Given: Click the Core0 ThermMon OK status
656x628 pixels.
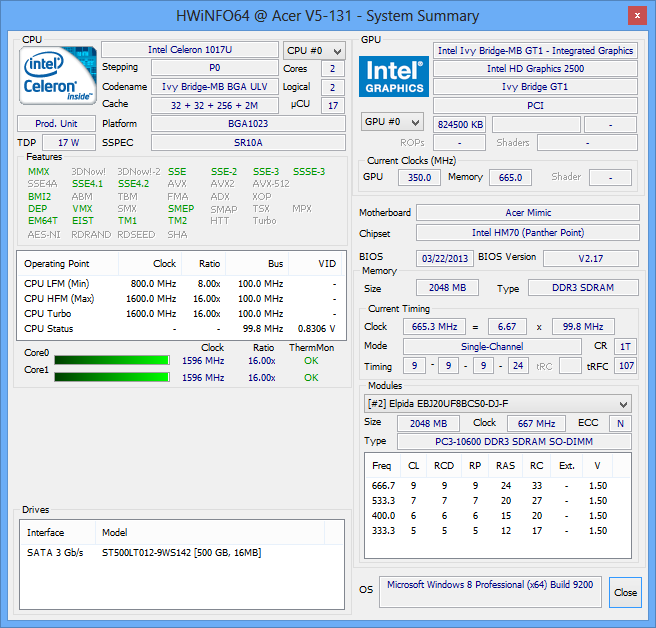Looking at the screenshot, I should [311, 361].
